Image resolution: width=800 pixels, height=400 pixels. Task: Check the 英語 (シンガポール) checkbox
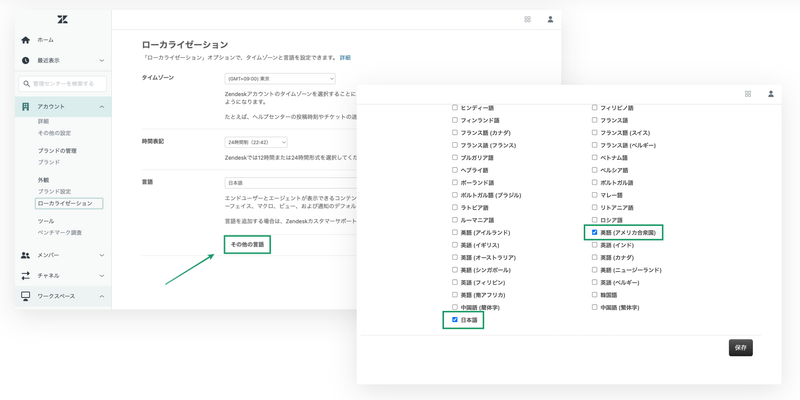(x=455, y=270)
